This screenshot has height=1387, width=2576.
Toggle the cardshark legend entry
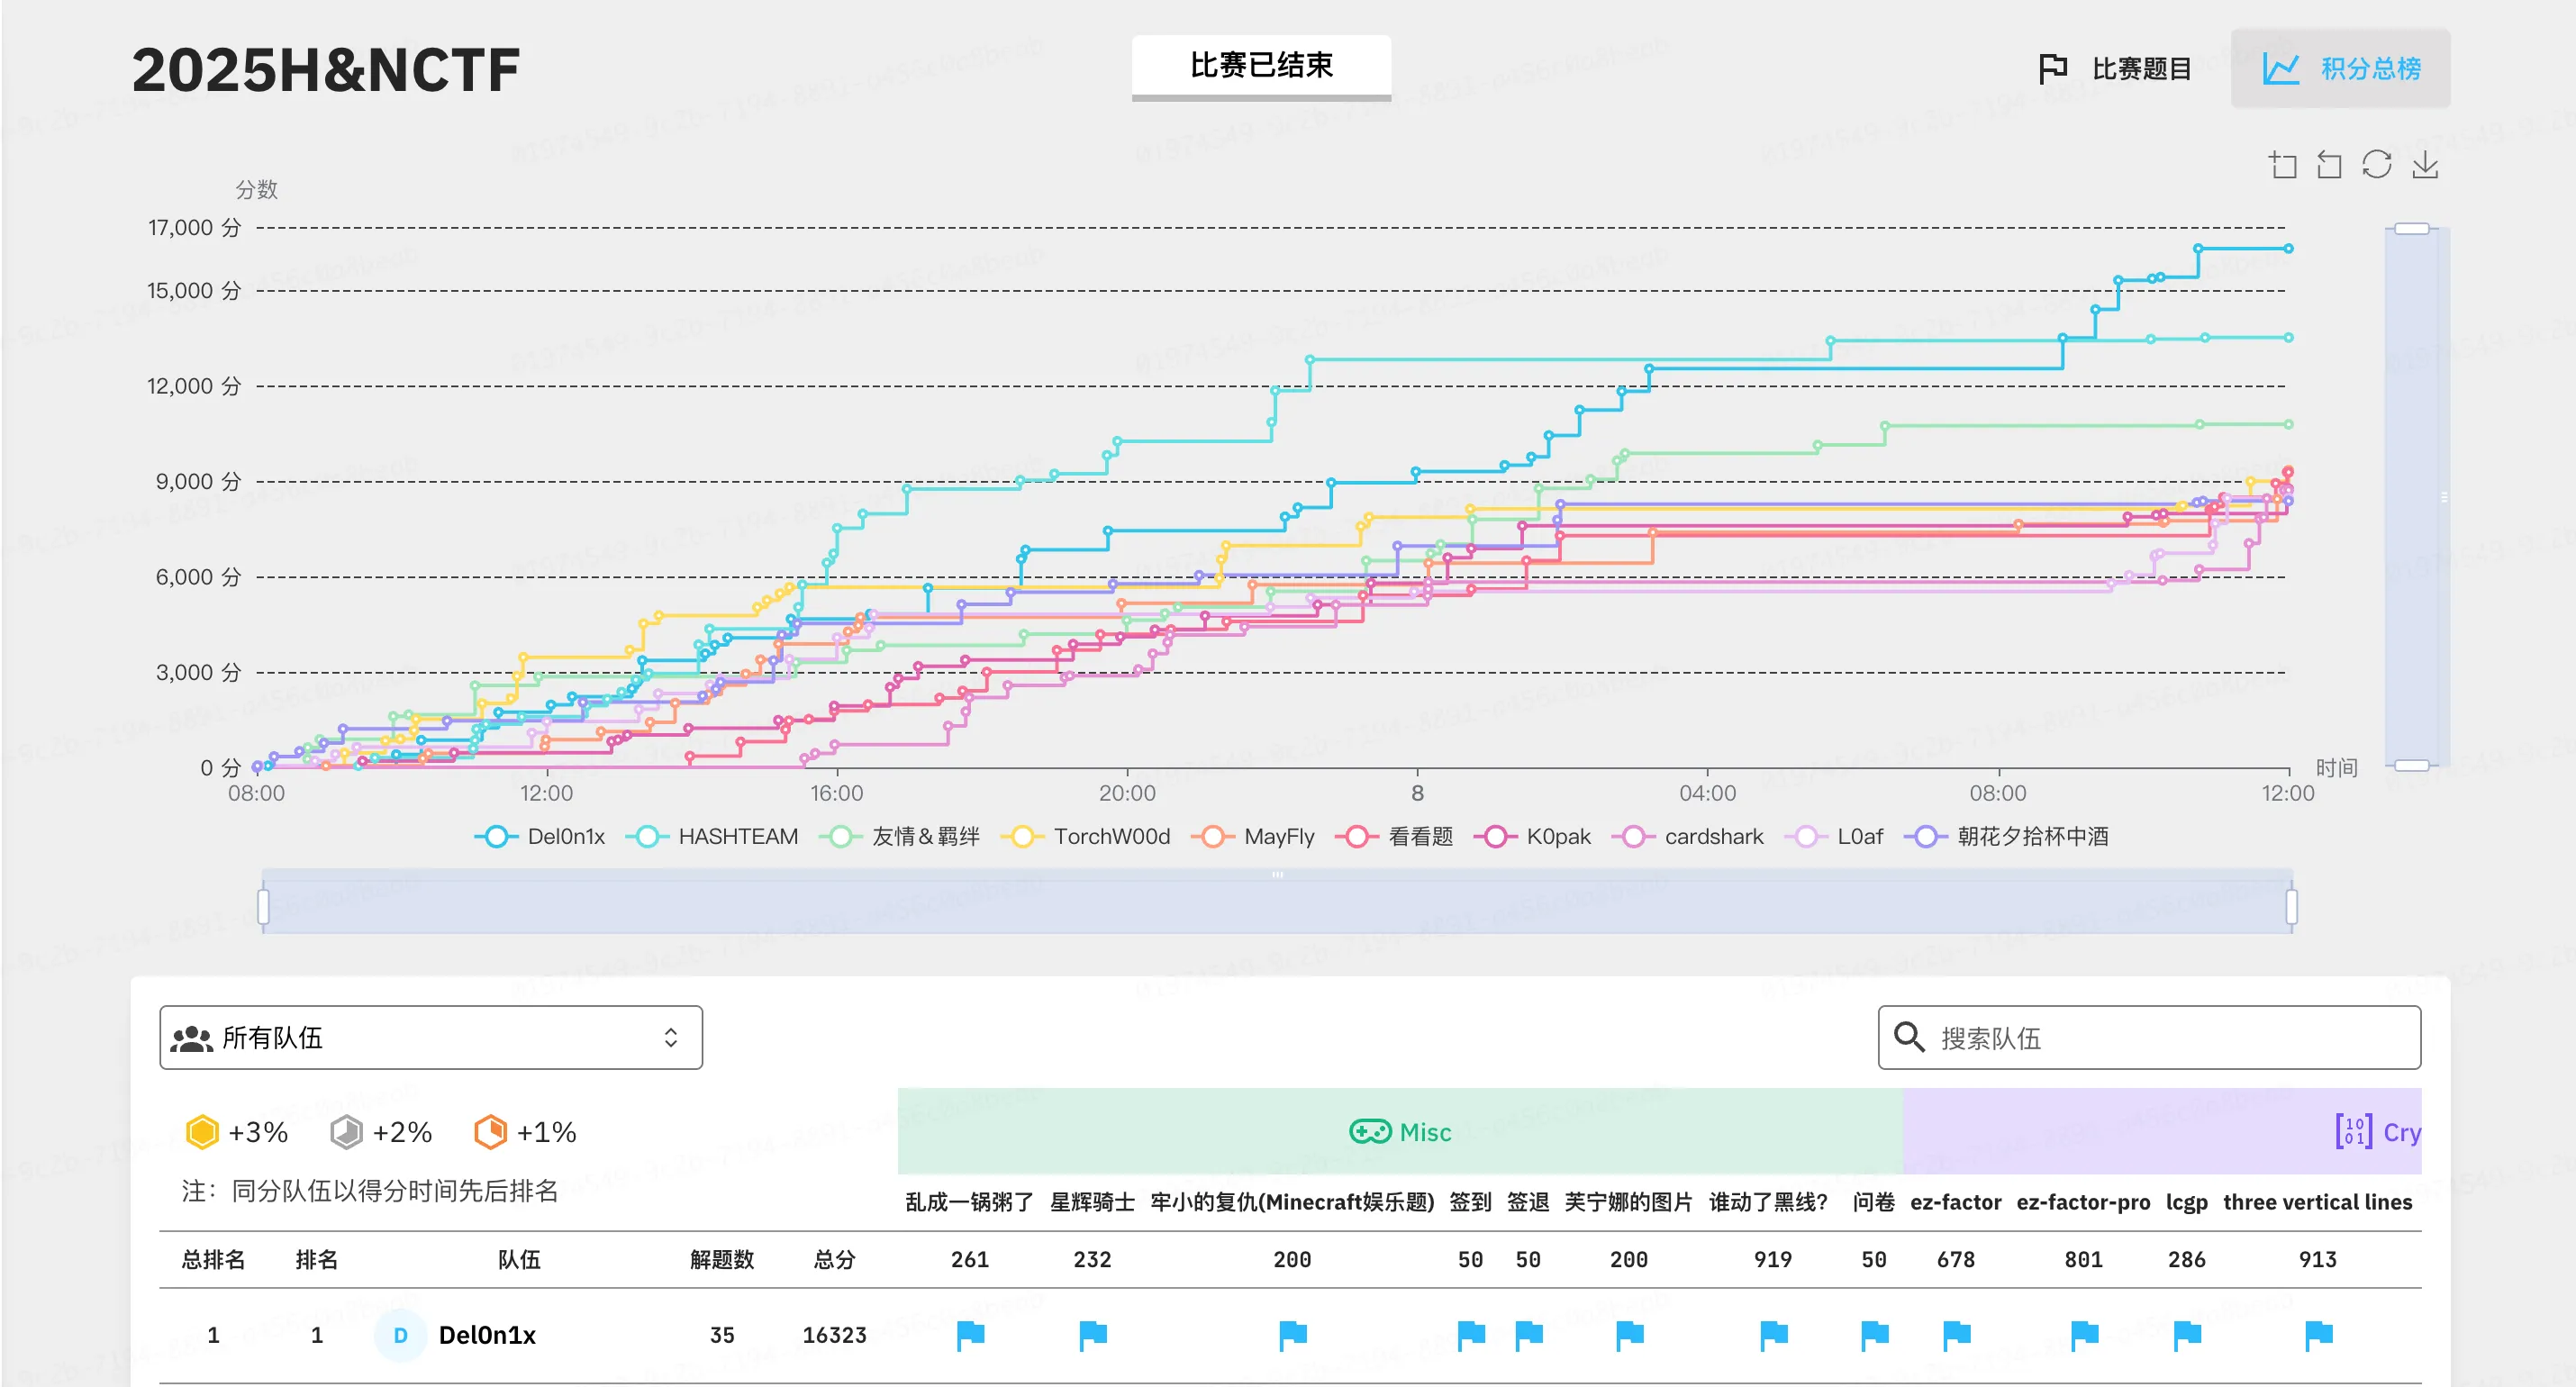click(1688, 836)
